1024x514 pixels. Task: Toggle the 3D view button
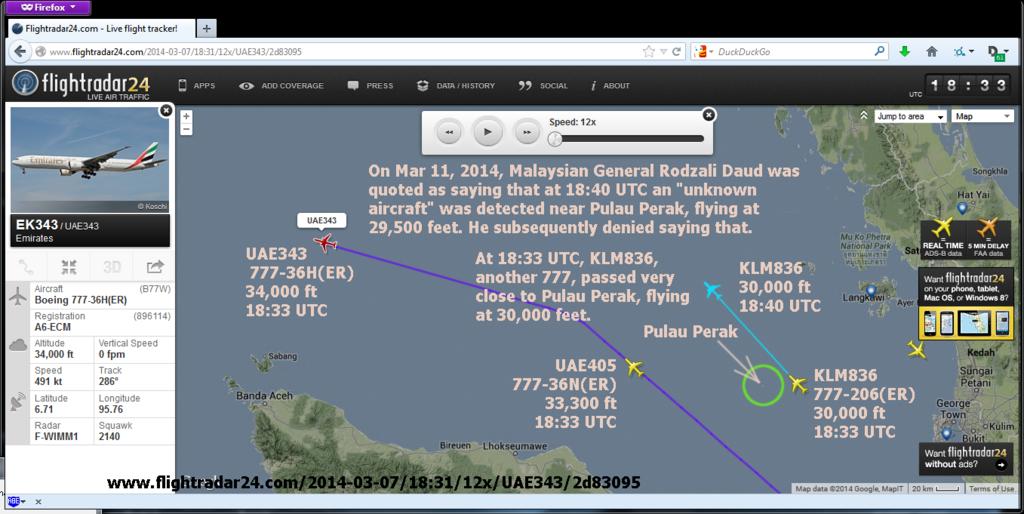click(x=112, y=266)
